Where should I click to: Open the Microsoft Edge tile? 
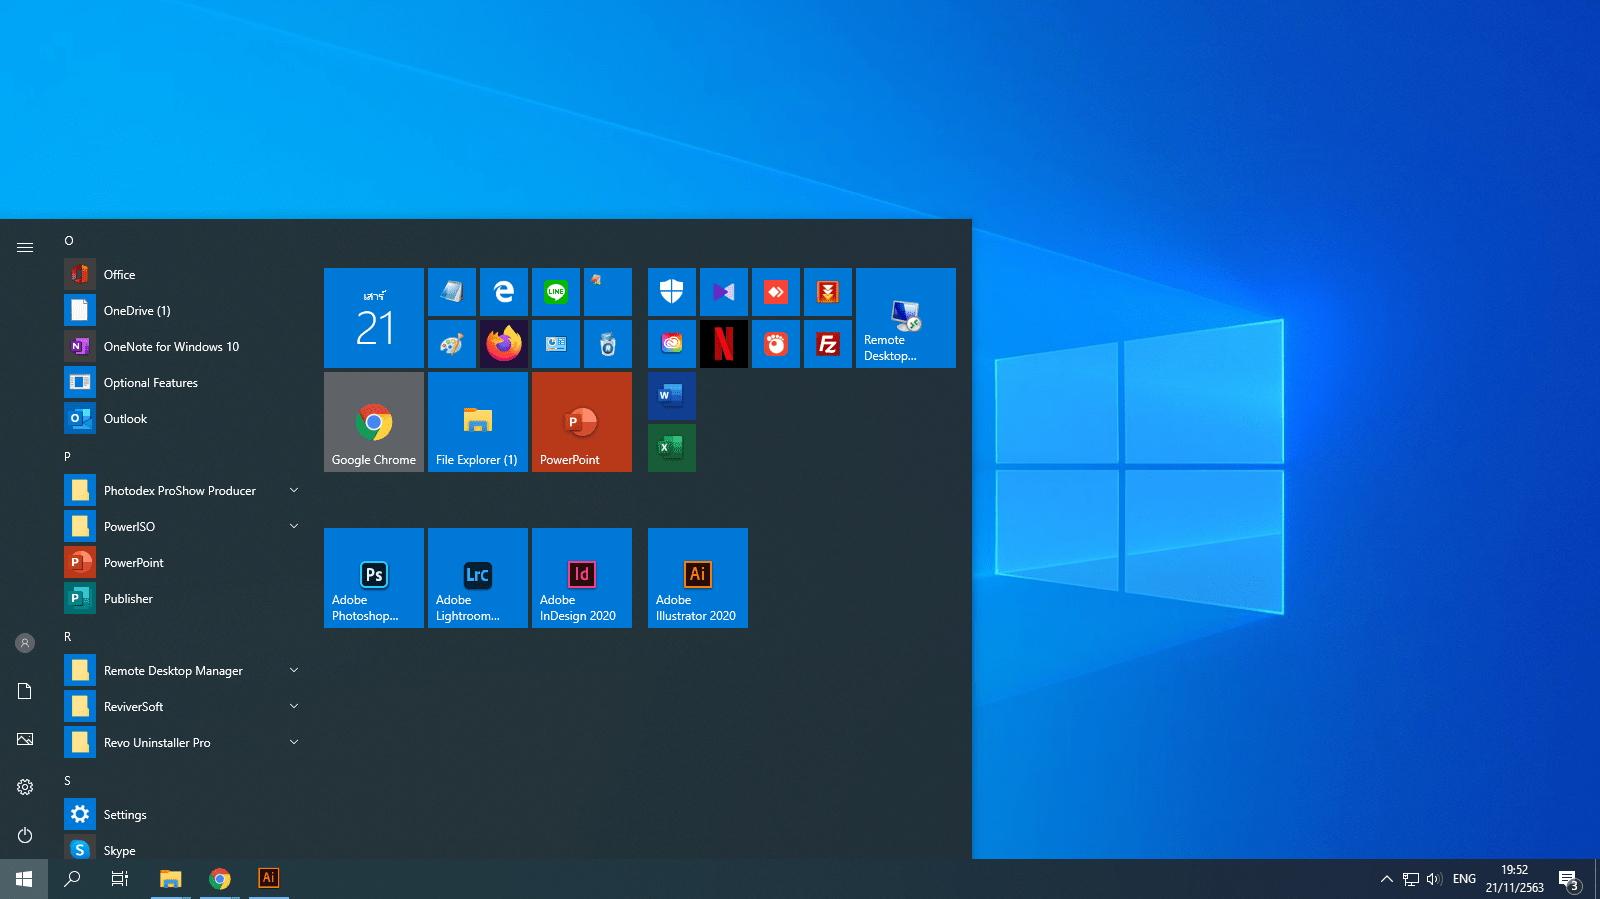pos(504,292)
